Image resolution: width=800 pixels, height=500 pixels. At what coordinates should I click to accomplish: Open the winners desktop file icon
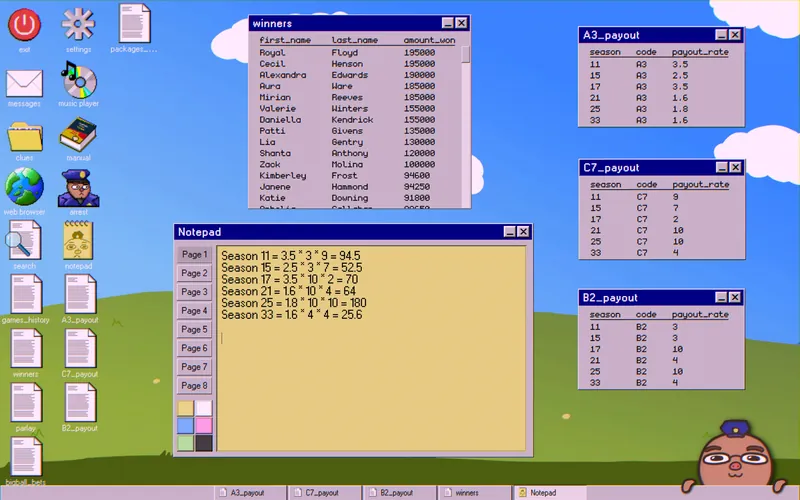tap(26, 348)
